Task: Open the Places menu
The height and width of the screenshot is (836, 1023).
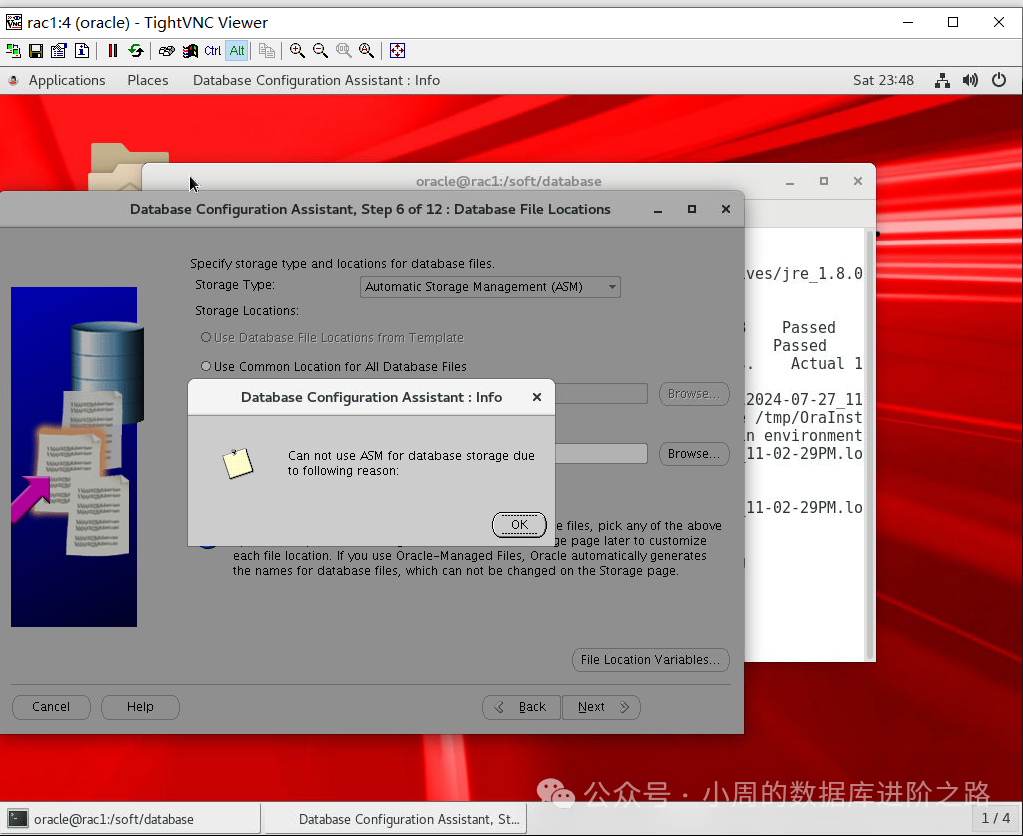Action: [147, 80]
